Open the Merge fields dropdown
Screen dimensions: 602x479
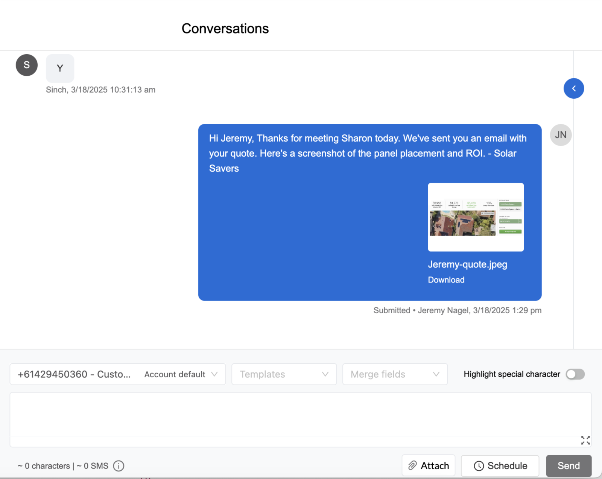(394, 374)
